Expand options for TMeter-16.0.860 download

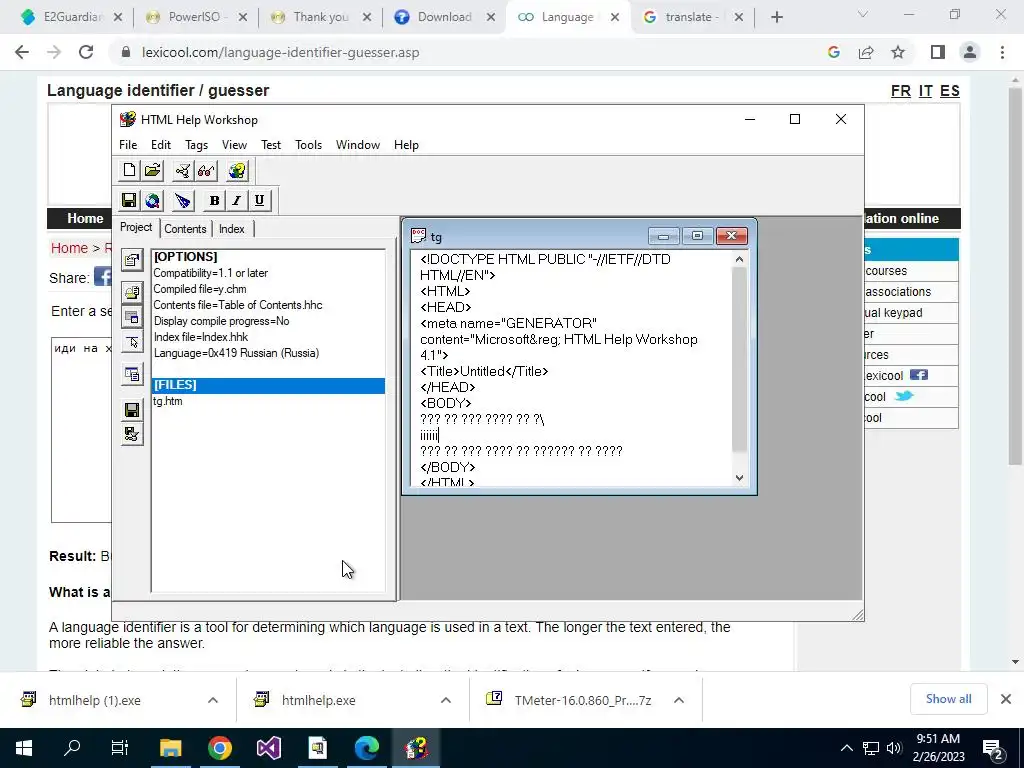679,700
